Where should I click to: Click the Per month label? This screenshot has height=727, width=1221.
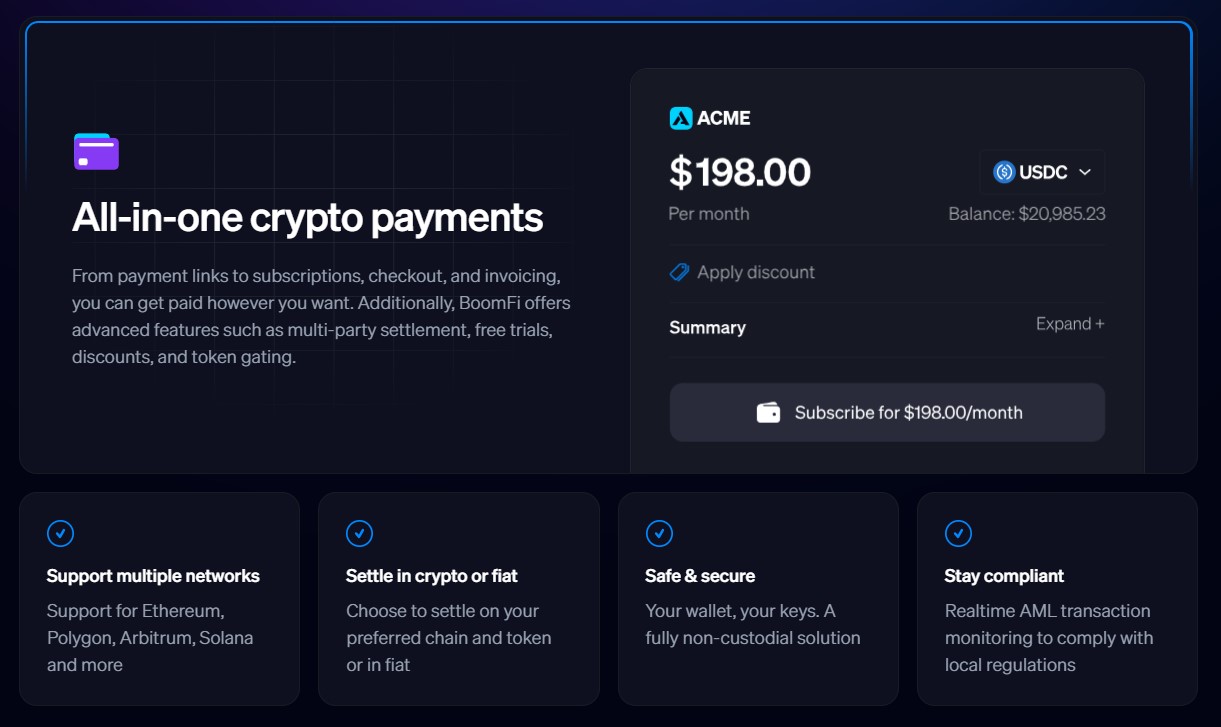pos(707,213)
